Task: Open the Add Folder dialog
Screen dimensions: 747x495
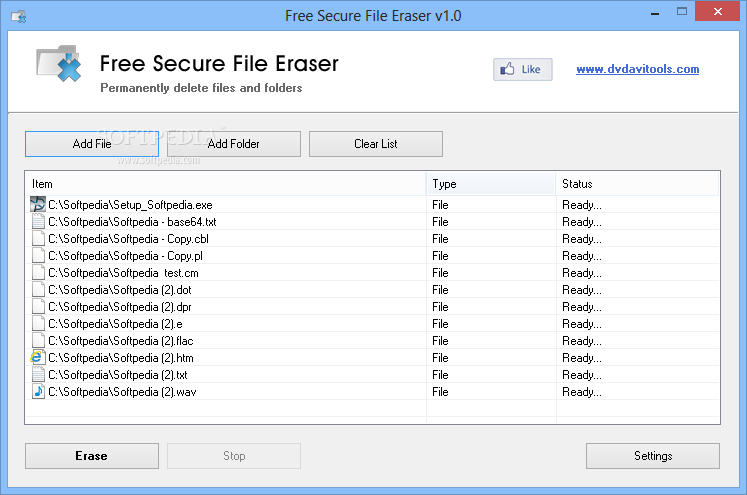Action: click(x=234, y=144)
